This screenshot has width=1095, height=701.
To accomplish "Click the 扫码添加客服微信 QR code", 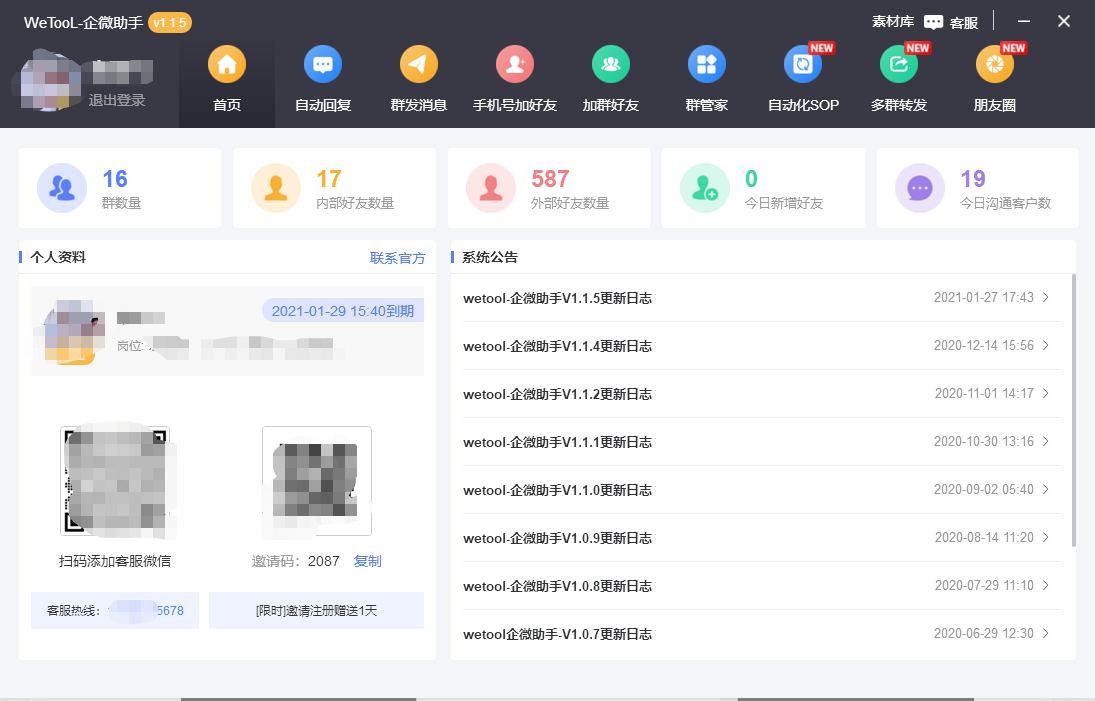I will (115, 481).
